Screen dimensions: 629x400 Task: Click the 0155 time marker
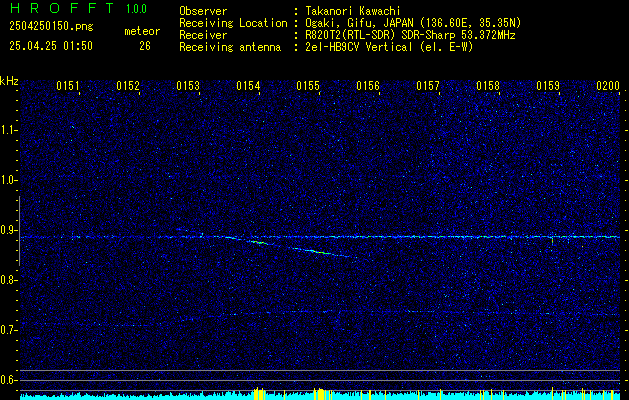tap(308, 86)
